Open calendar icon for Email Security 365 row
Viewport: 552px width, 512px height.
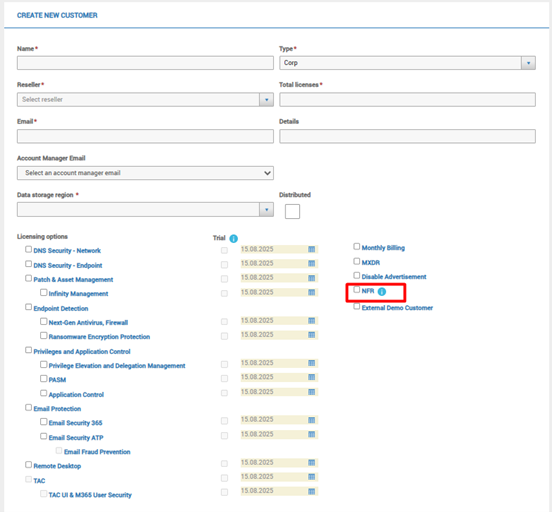(312, 420)
